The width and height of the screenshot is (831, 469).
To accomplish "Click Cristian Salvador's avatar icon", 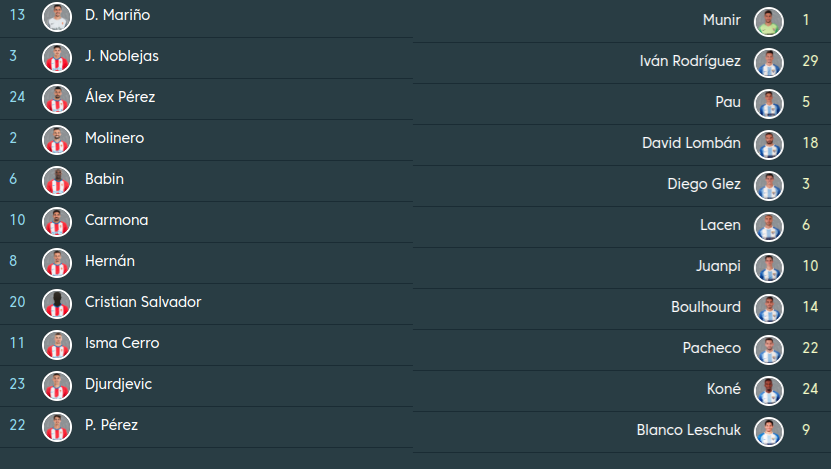I will pyautogui.click(x=57, y=304).
